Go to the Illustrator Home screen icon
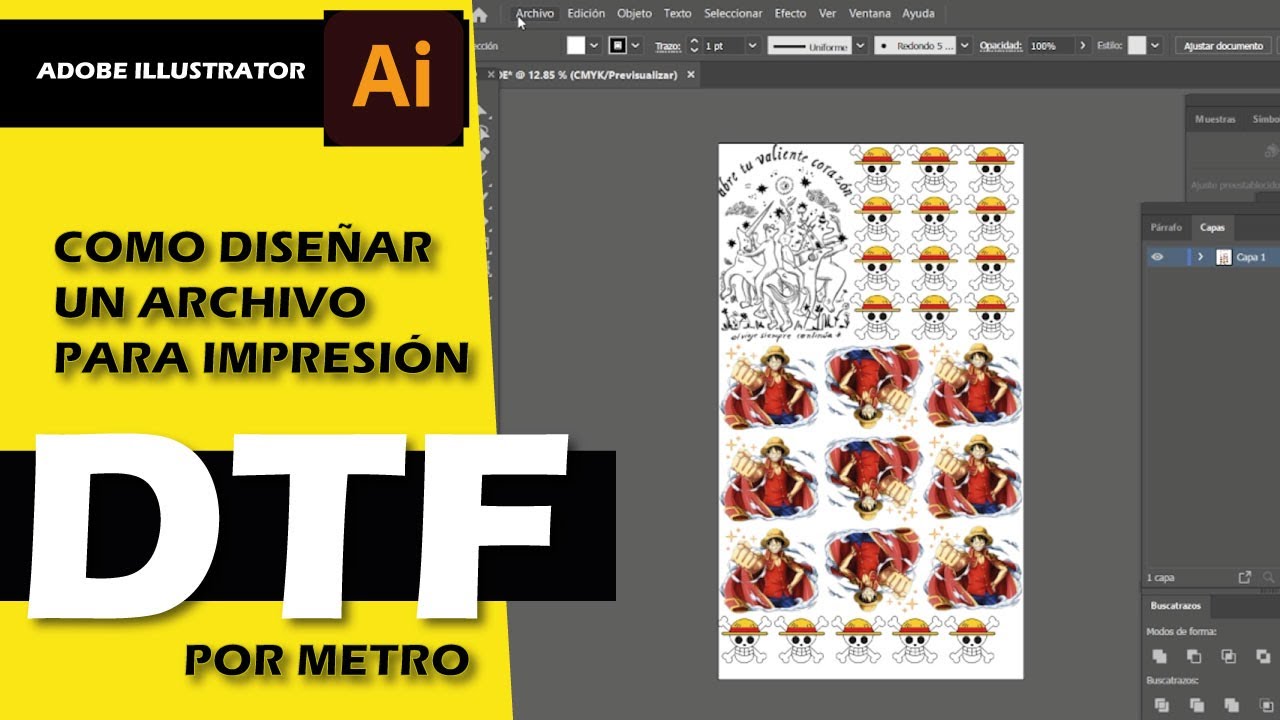The height and width of the screenshot is (720, 1280). [x=480, y=14]
